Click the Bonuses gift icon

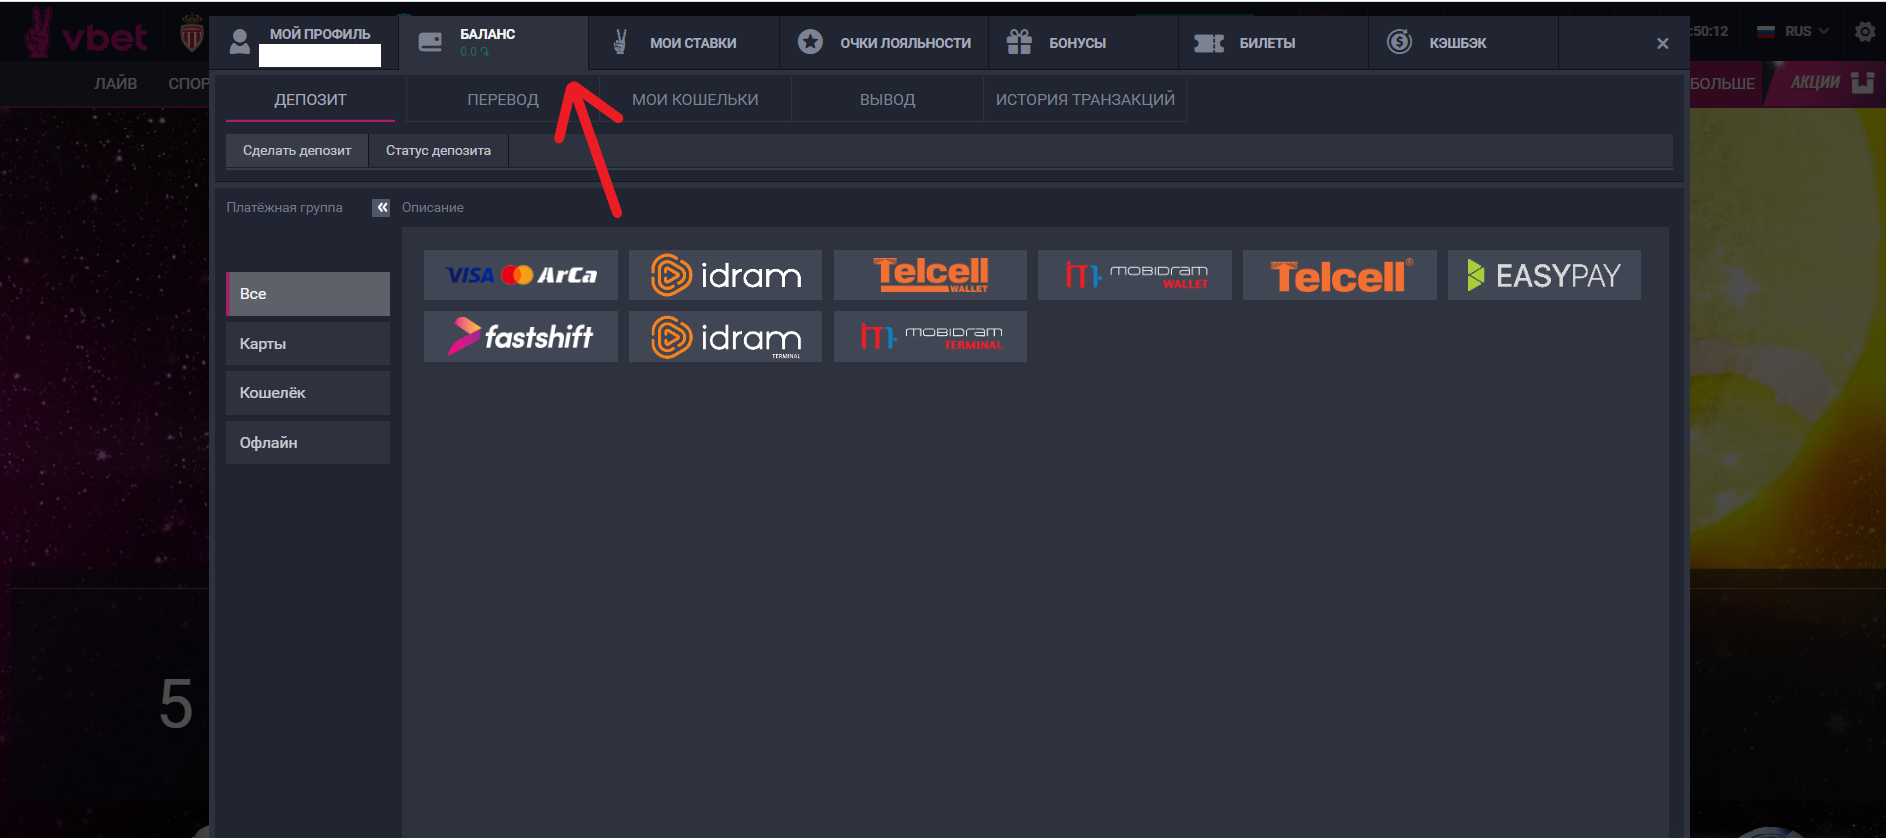(x=1019, y=42)
